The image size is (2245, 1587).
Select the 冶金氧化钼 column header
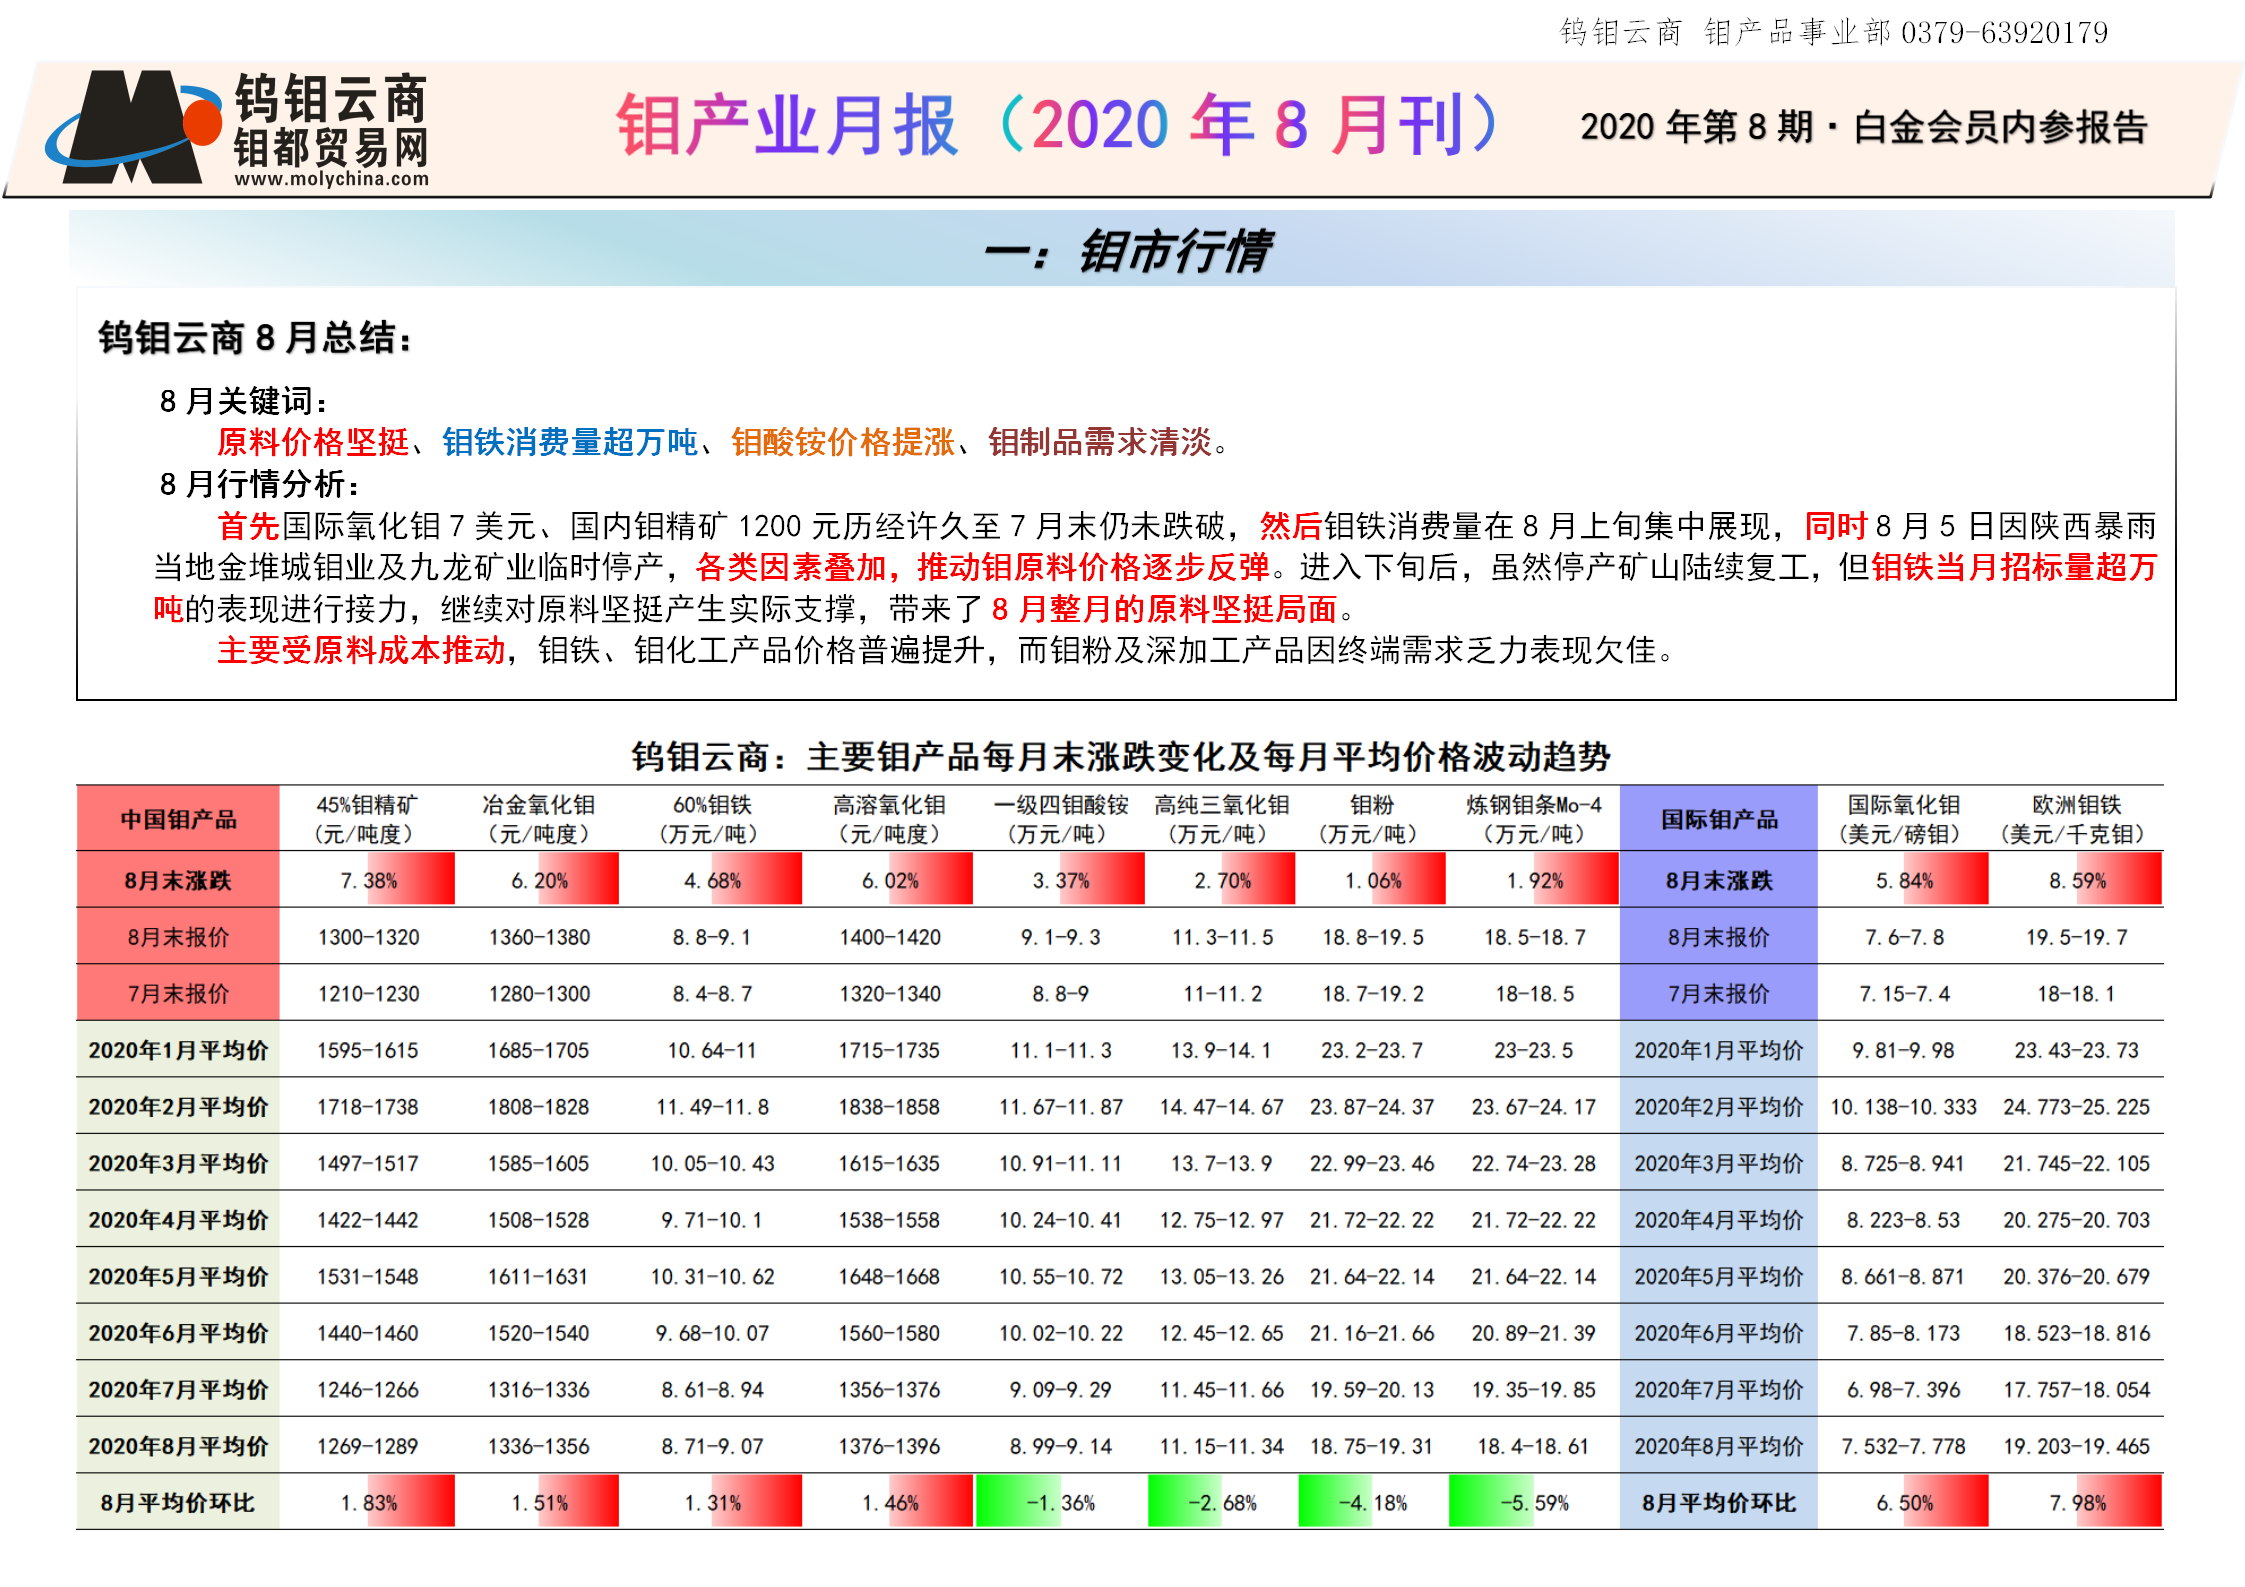point(538,819)
